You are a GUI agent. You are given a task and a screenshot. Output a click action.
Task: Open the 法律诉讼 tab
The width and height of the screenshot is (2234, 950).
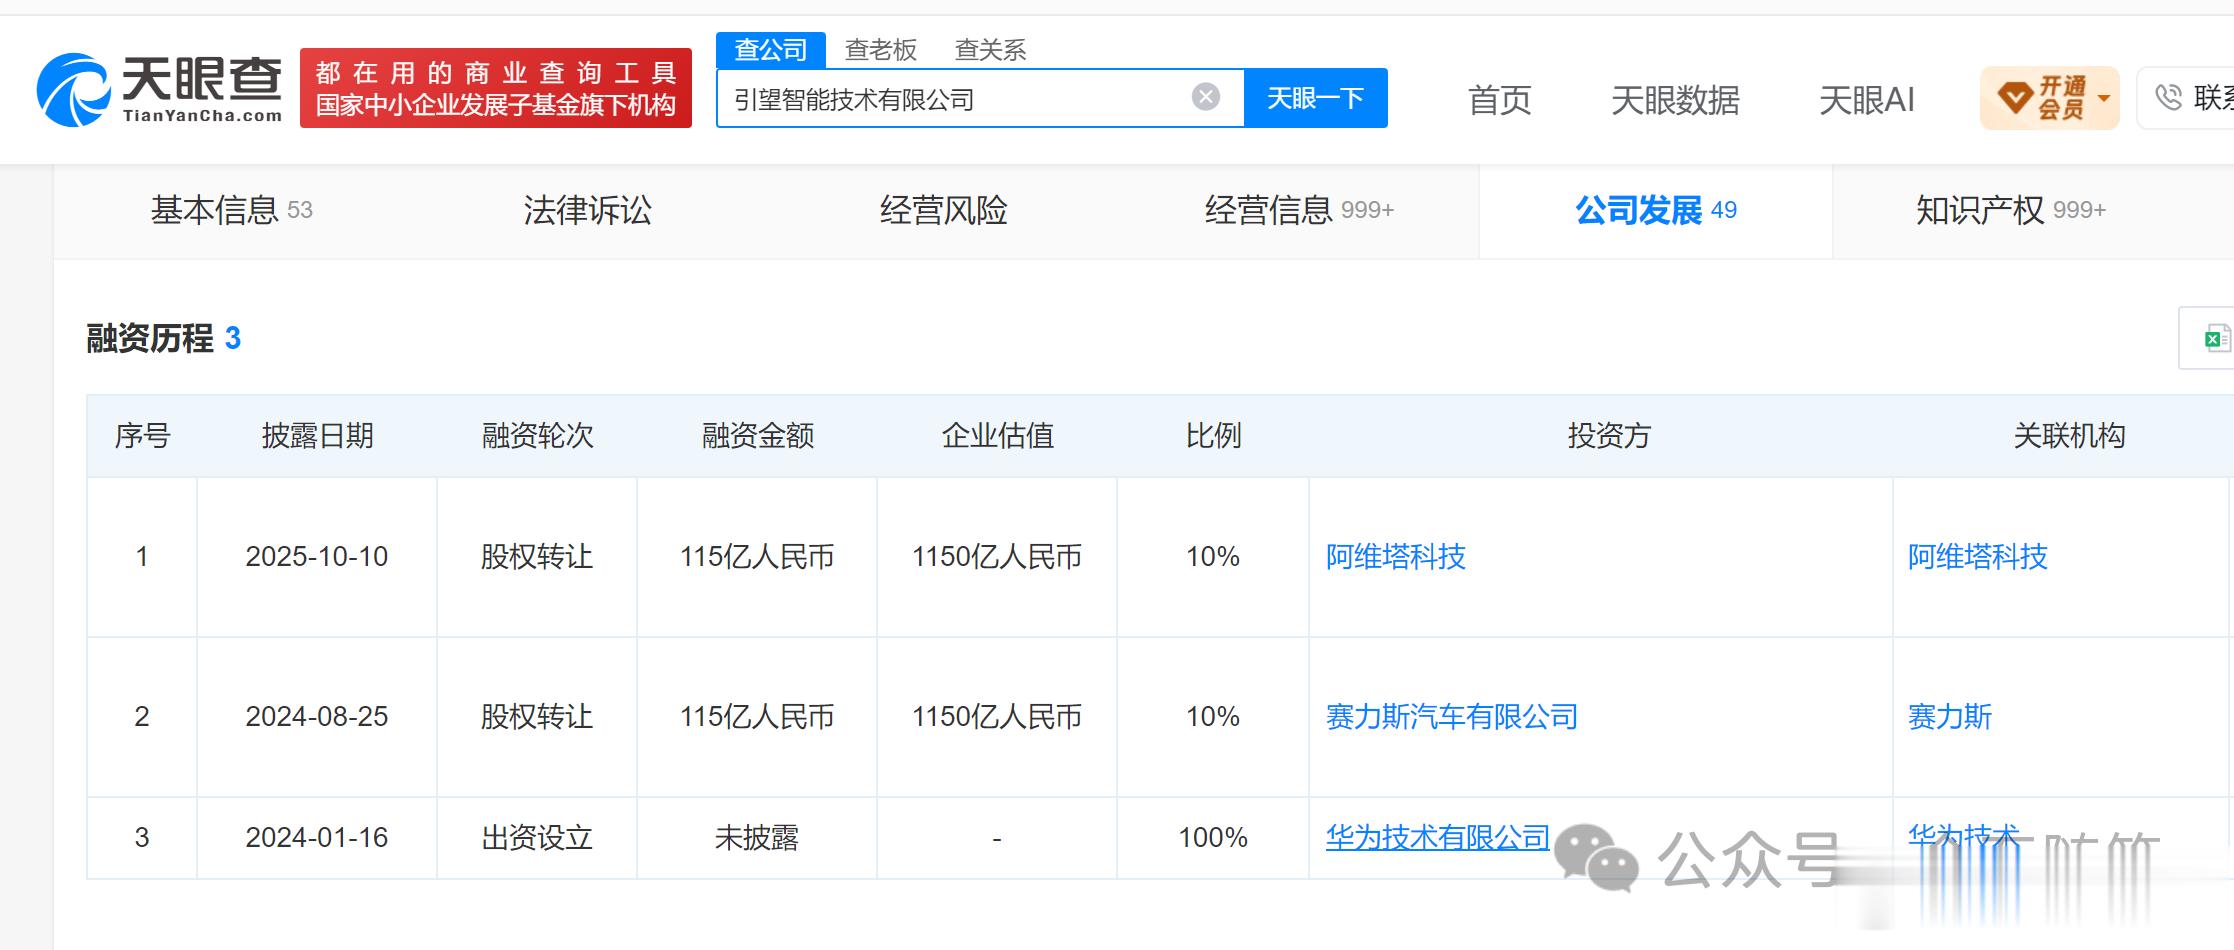588,210
